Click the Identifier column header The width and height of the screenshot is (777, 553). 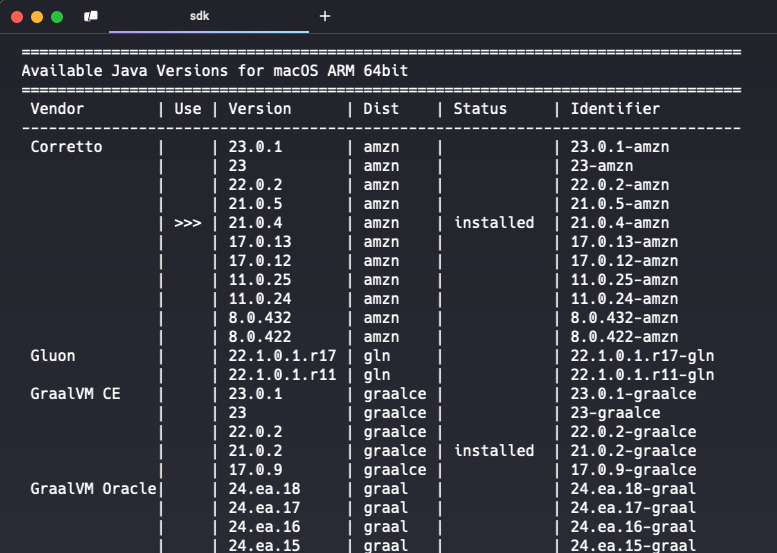[615, 109]
